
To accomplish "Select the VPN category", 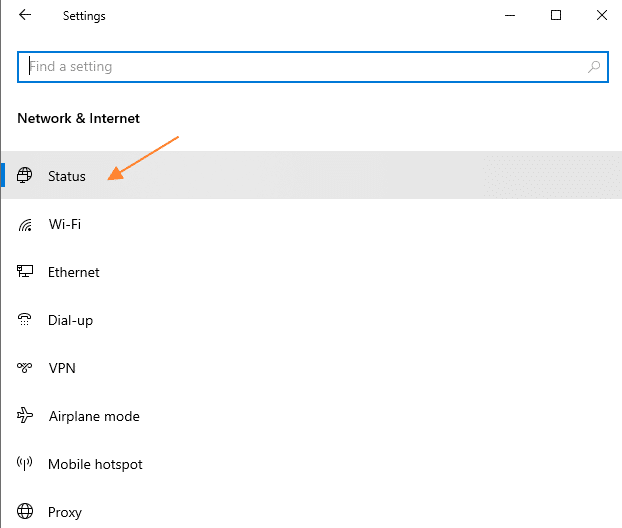I will (x=312, y=368).
